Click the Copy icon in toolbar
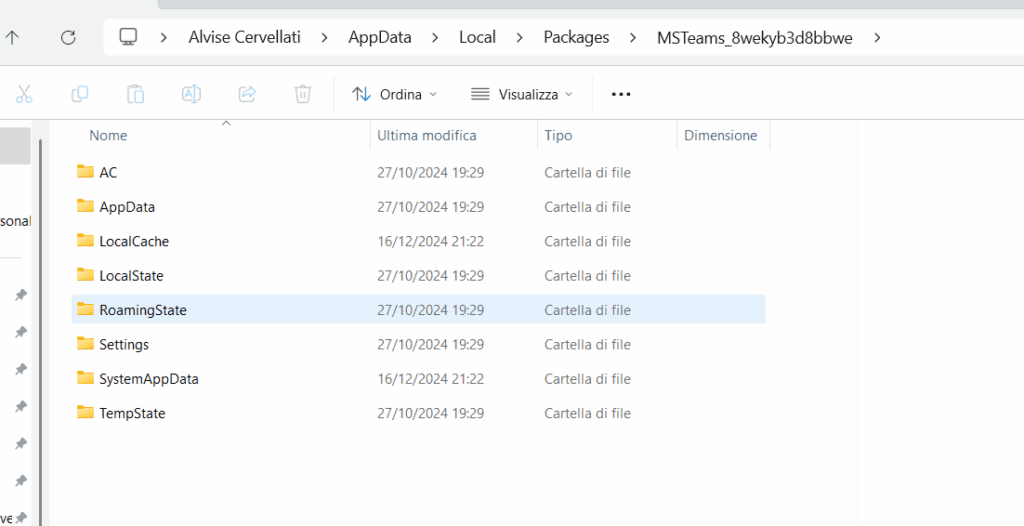 coord(80,94)
